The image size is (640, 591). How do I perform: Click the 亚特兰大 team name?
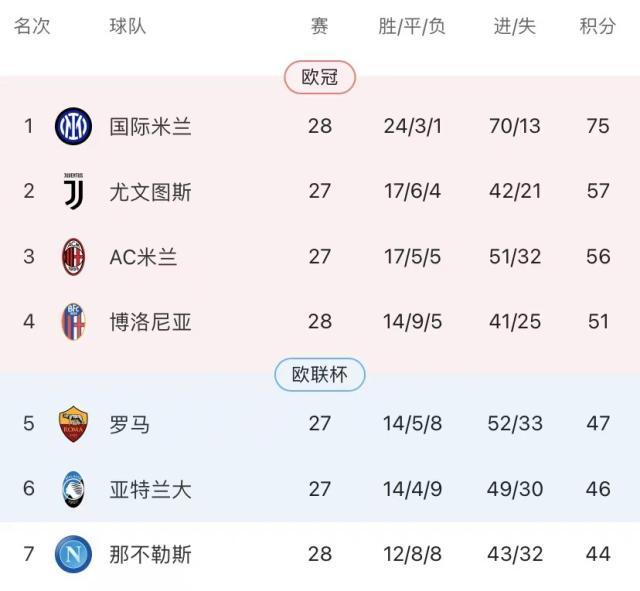pyautogui.click(x=150, y=489)
